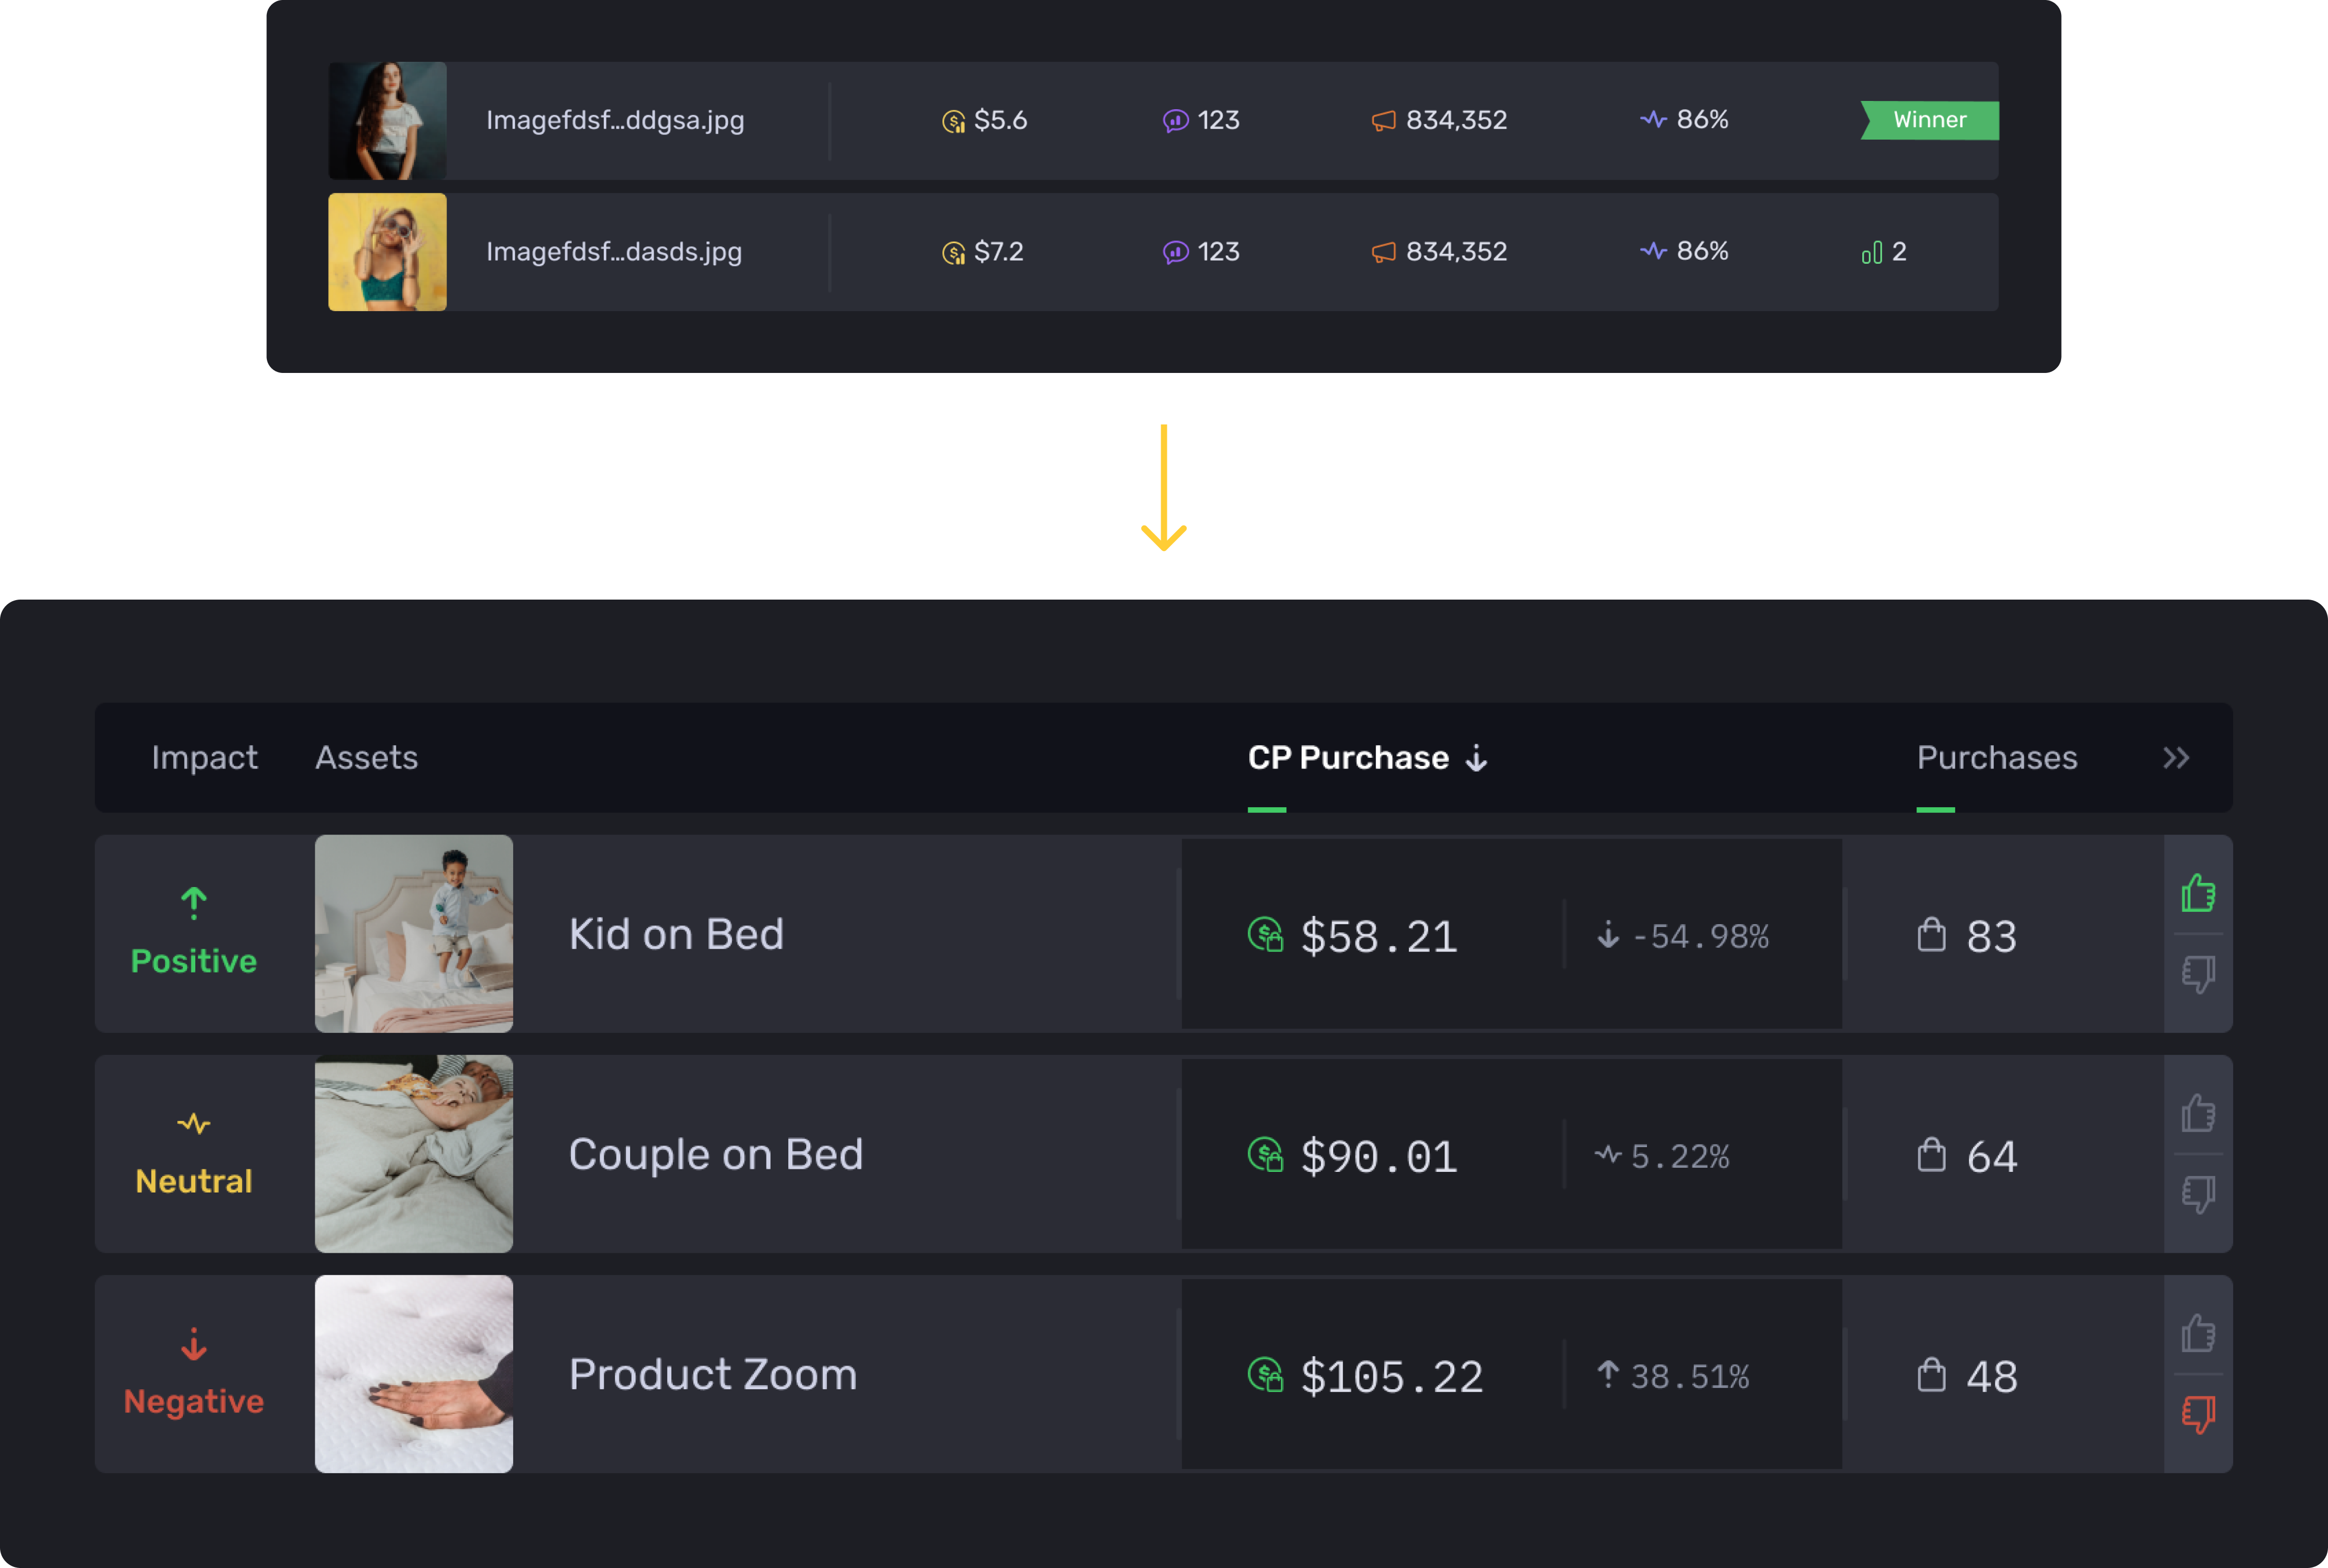This screenshot has height=1568, width=2328.
Task: Click the Assets column header
Action: pos(366,758)
